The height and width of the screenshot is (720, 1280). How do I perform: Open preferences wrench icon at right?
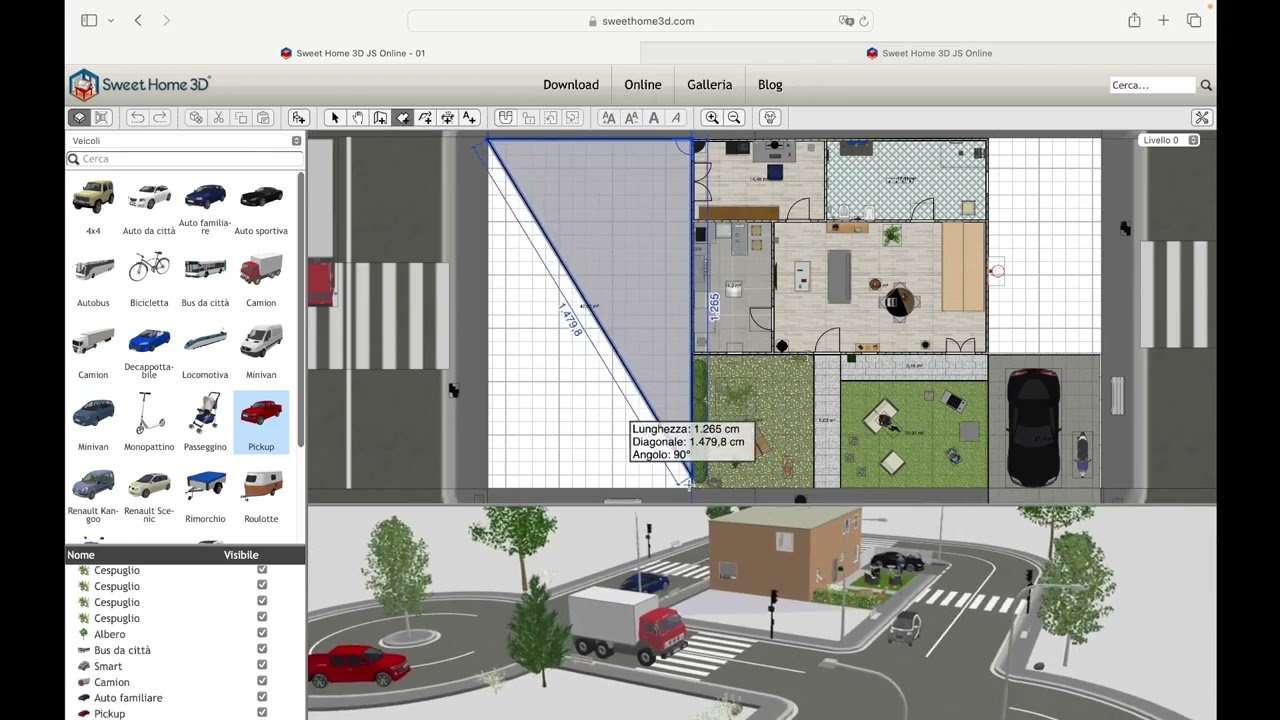tap(1202, 118)
